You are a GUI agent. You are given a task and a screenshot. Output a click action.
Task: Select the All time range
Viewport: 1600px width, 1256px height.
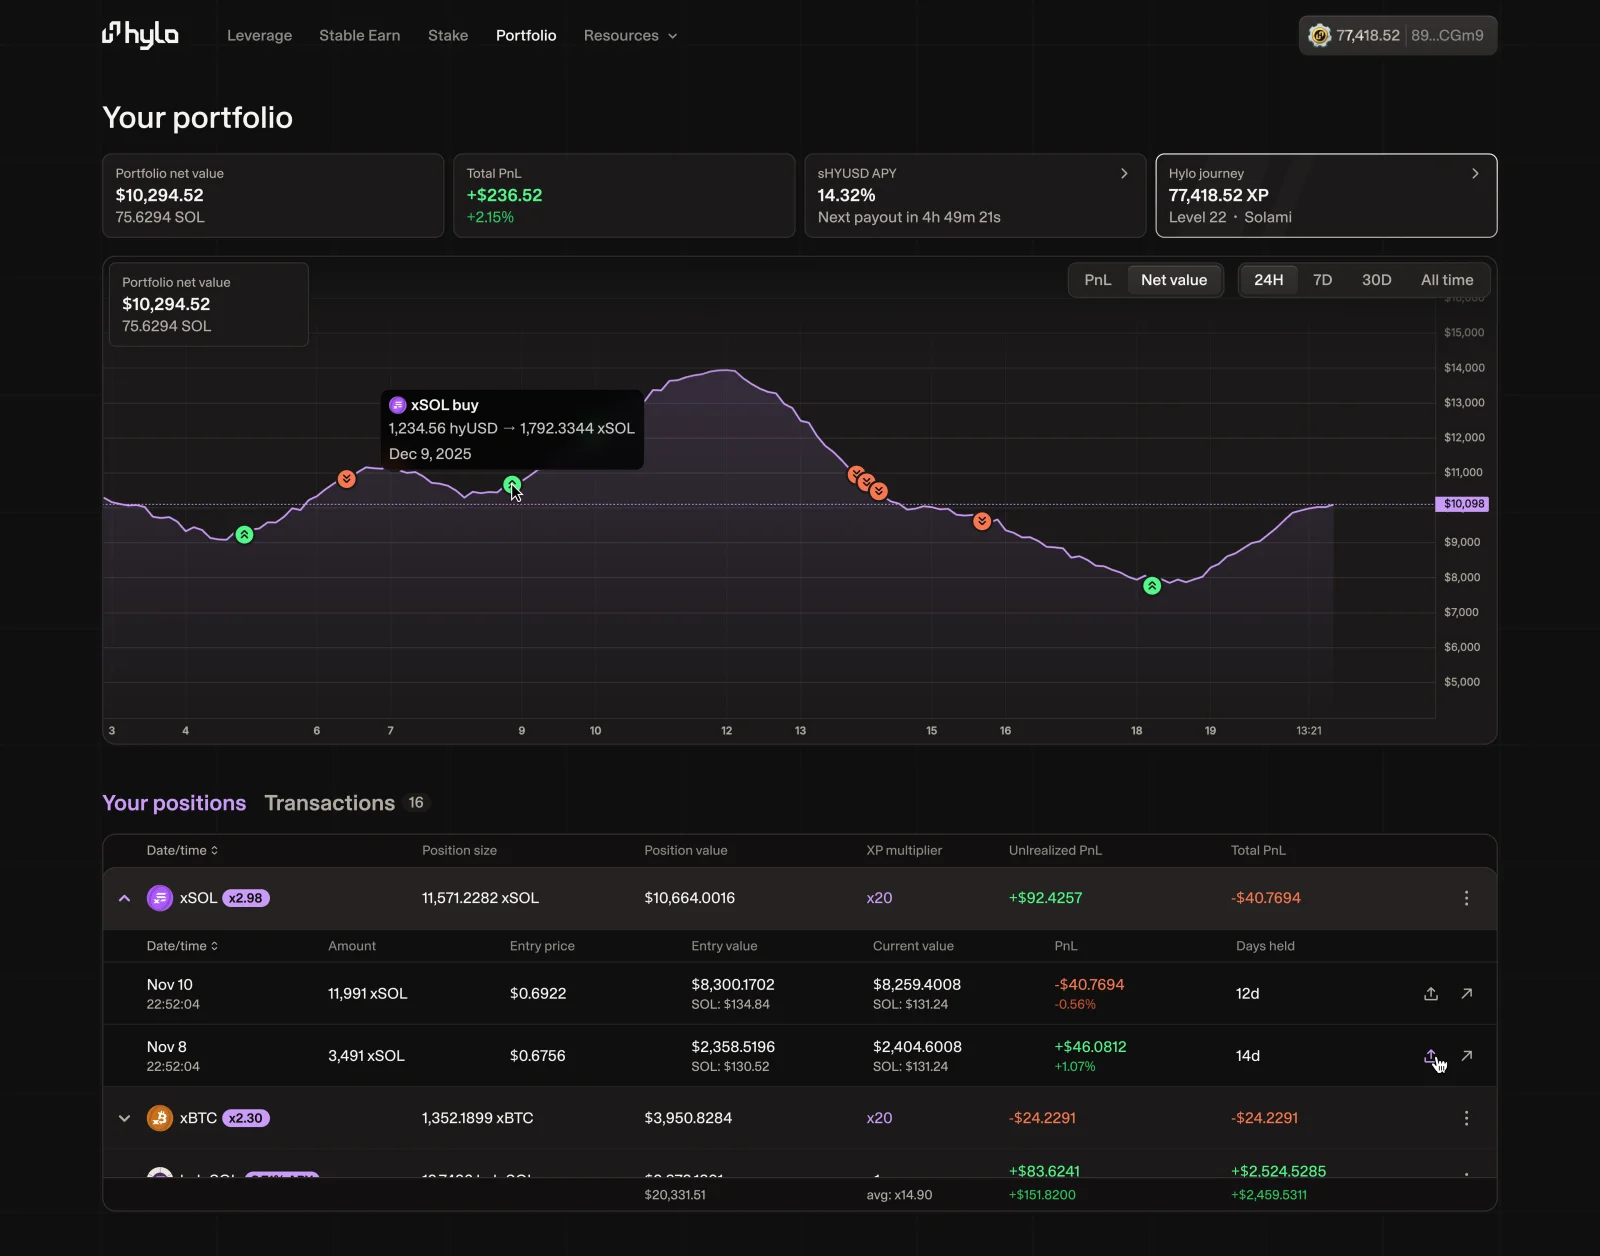[x=1446, y=280]
